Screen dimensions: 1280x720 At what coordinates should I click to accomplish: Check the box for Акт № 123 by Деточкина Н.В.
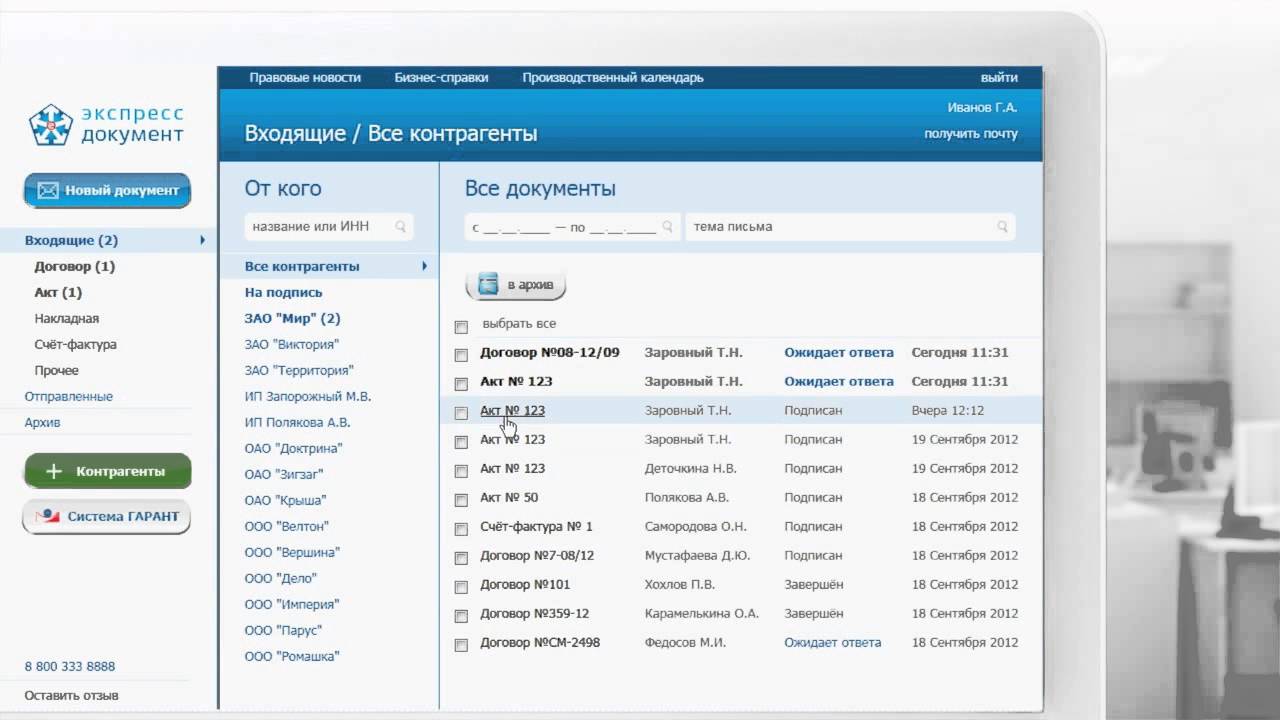461,471
